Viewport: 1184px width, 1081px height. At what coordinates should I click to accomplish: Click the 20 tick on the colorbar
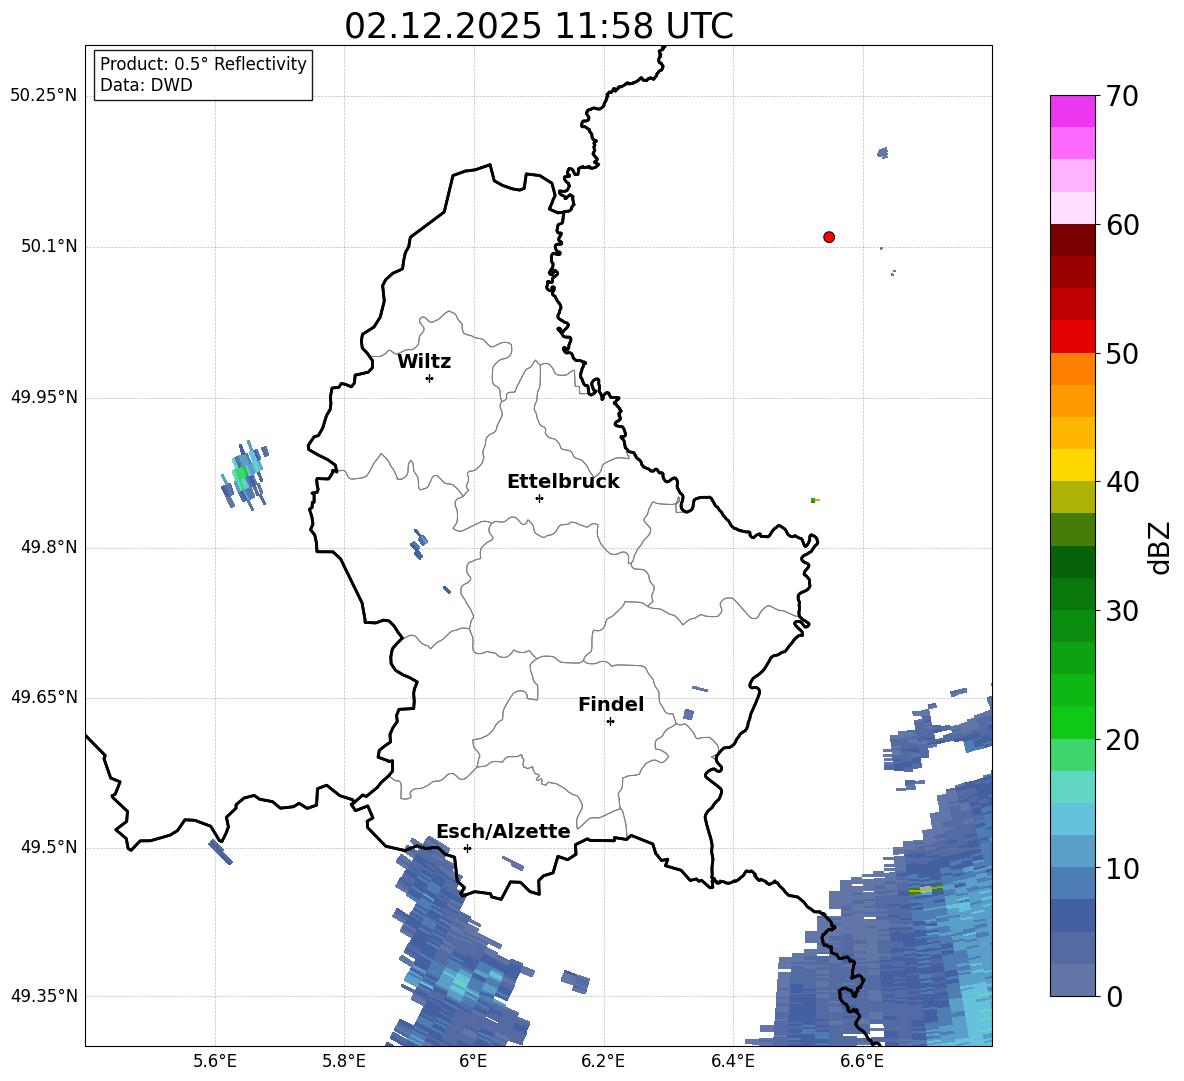click(x=1122, y=740)
